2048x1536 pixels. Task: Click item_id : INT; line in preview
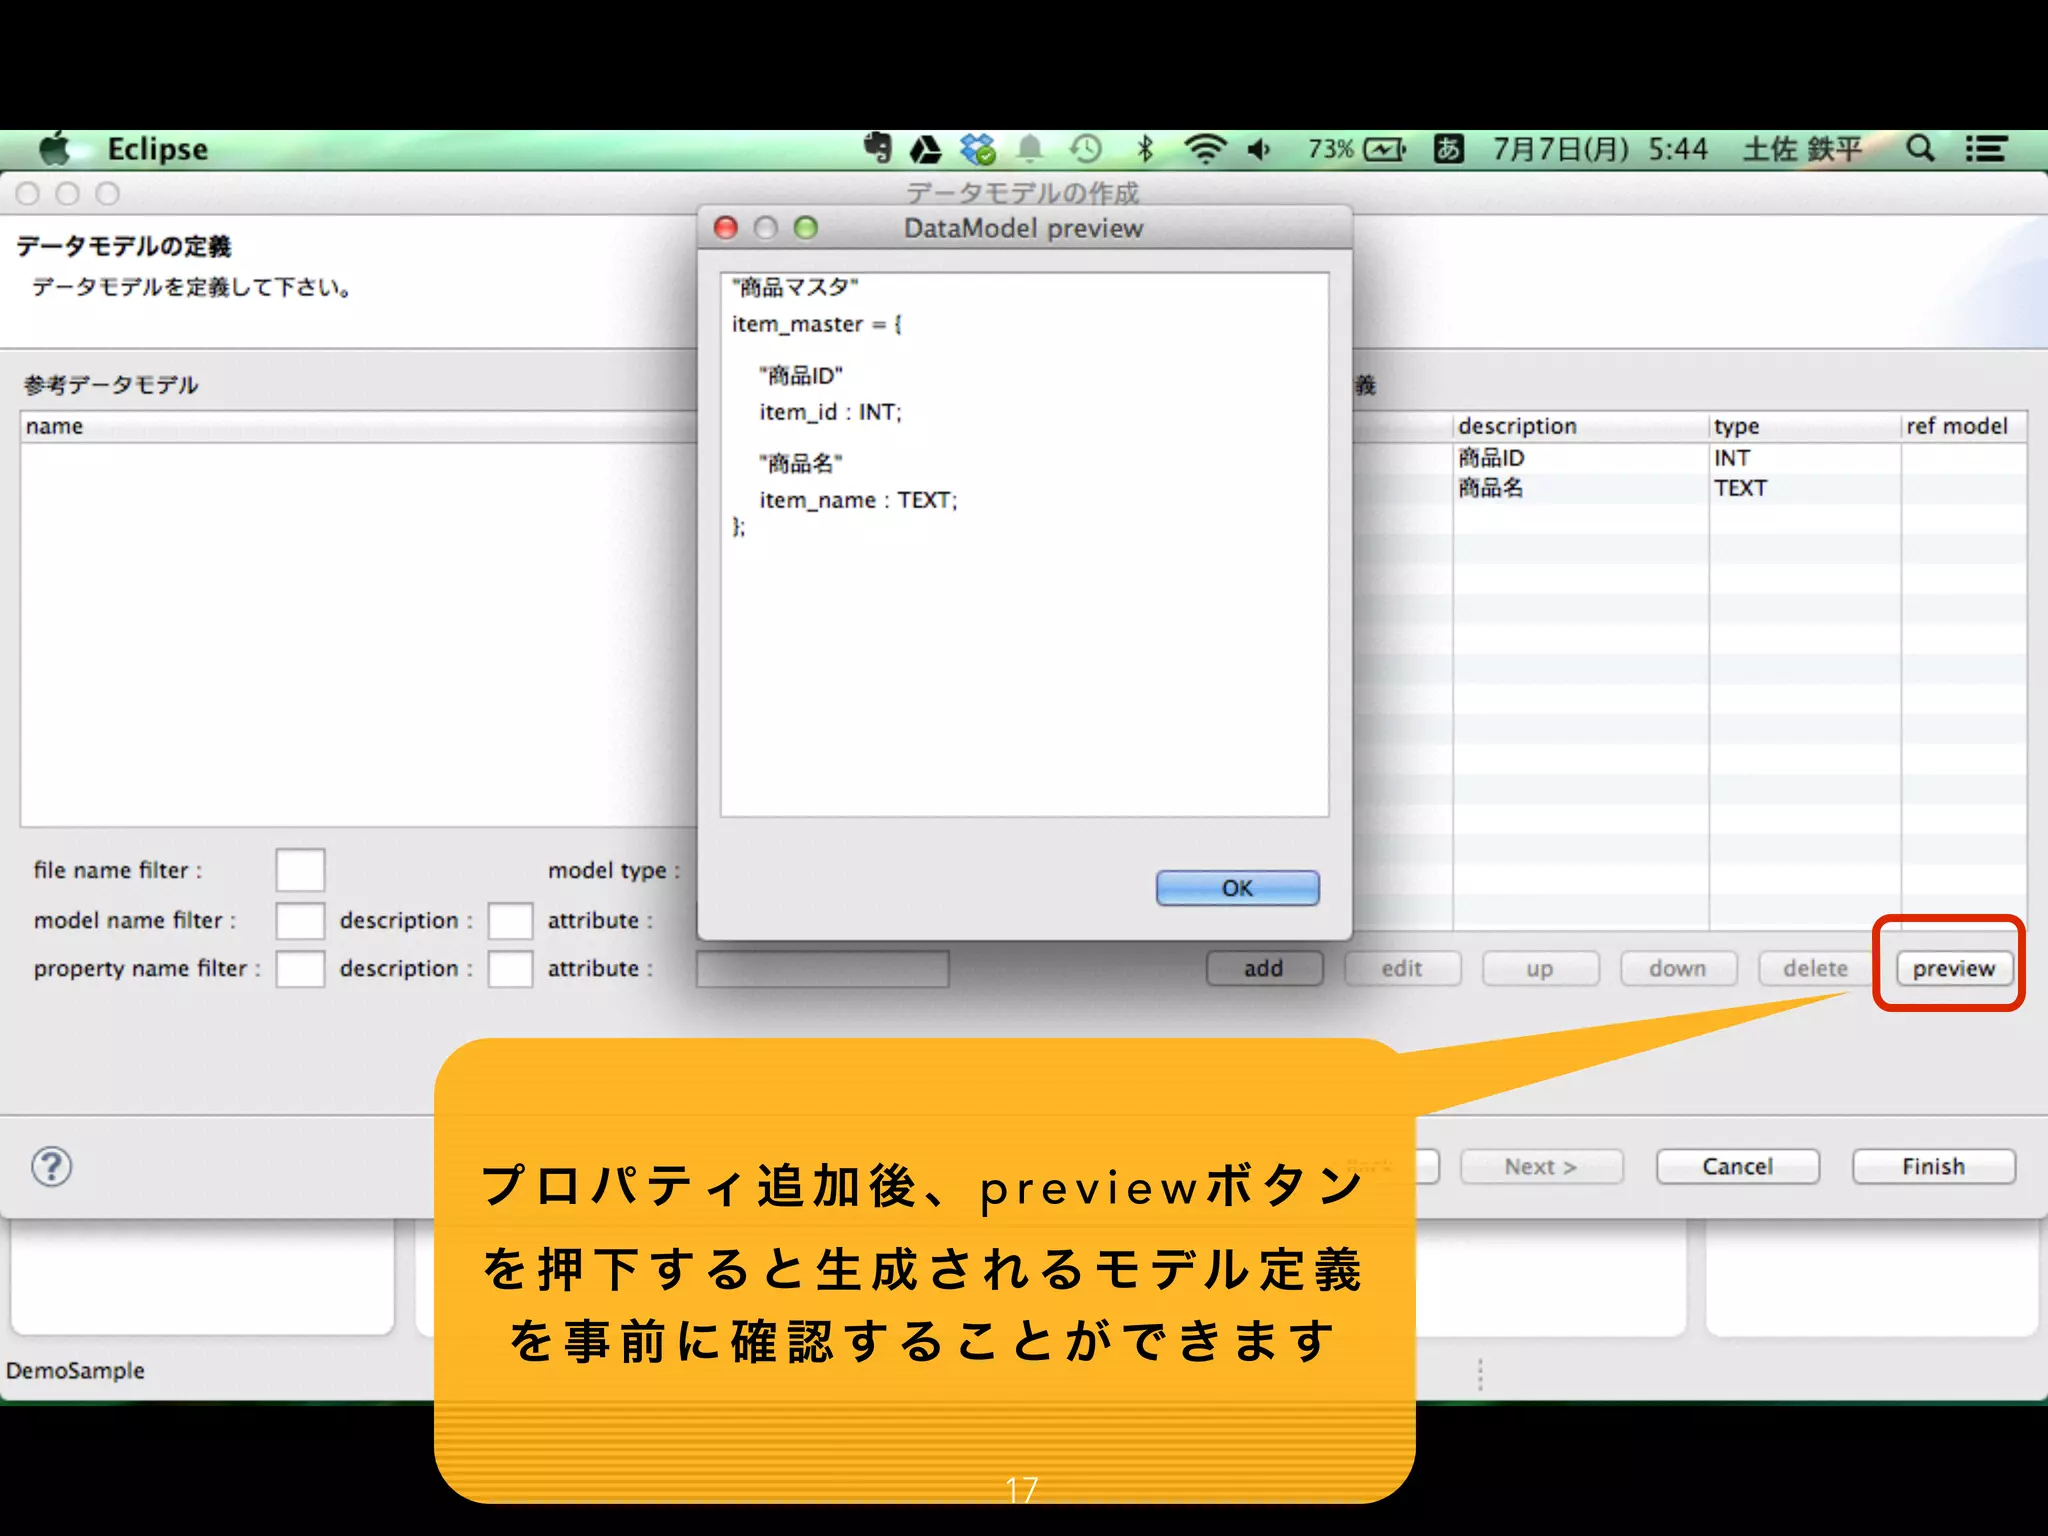click(x=830, y=412)
